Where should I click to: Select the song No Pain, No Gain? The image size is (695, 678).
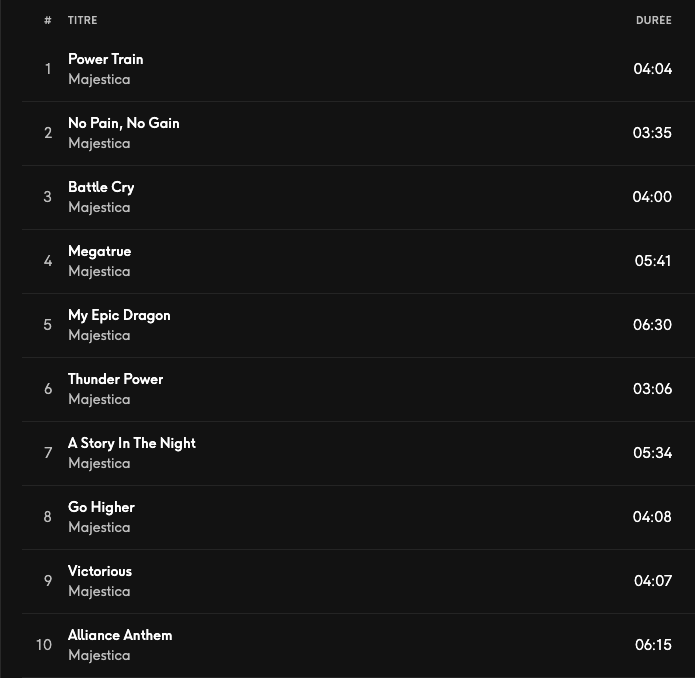(x=123, y=123)
